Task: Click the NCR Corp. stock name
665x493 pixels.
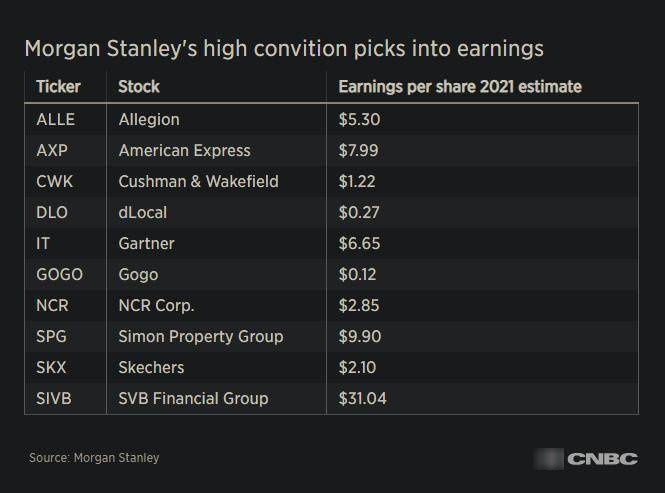Action: (156, 305)
